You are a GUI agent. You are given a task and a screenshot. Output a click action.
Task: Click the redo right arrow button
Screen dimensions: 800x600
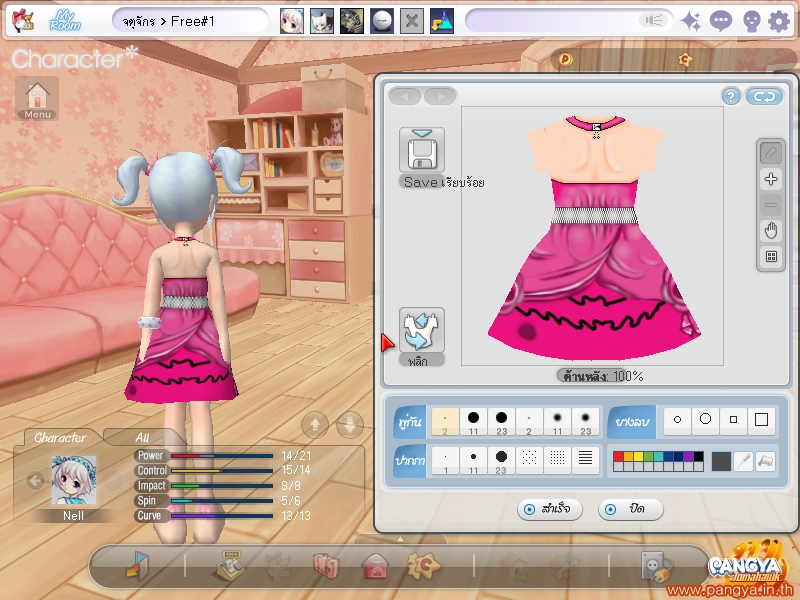[x=440, y=96]
